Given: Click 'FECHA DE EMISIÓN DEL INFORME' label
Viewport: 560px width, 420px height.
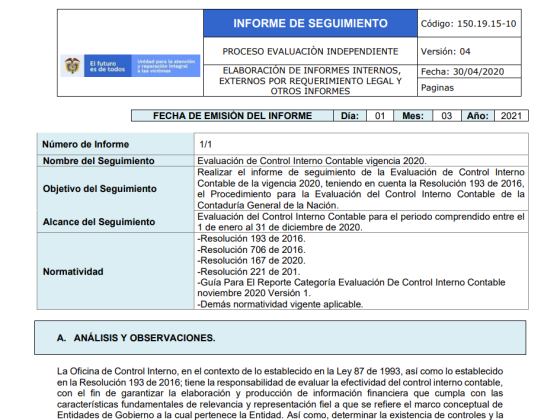Looking at the screenshot, I should tap(232, 116).
